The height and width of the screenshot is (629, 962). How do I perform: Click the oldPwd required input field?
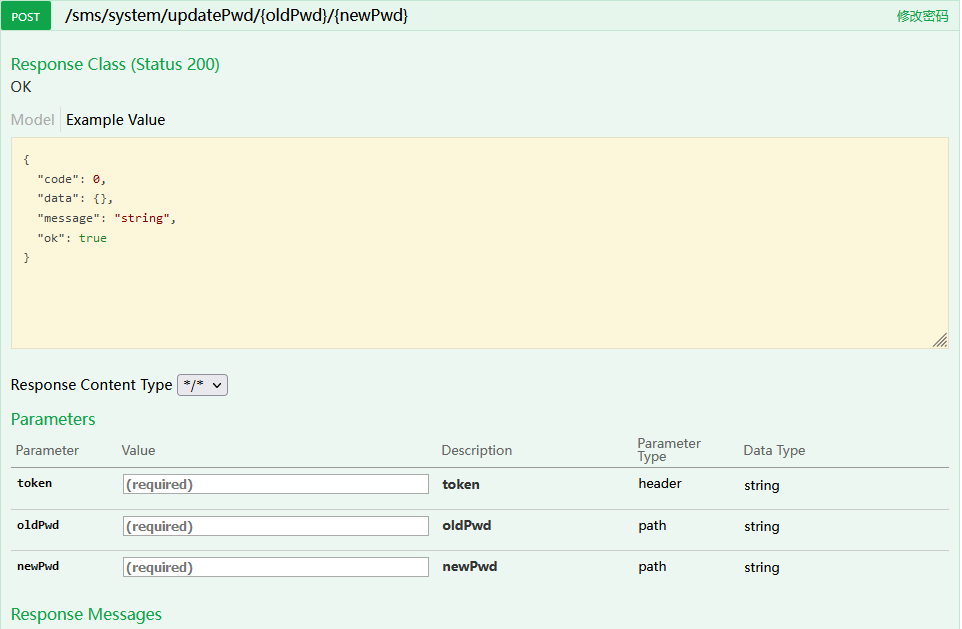[x=275, y=526]
